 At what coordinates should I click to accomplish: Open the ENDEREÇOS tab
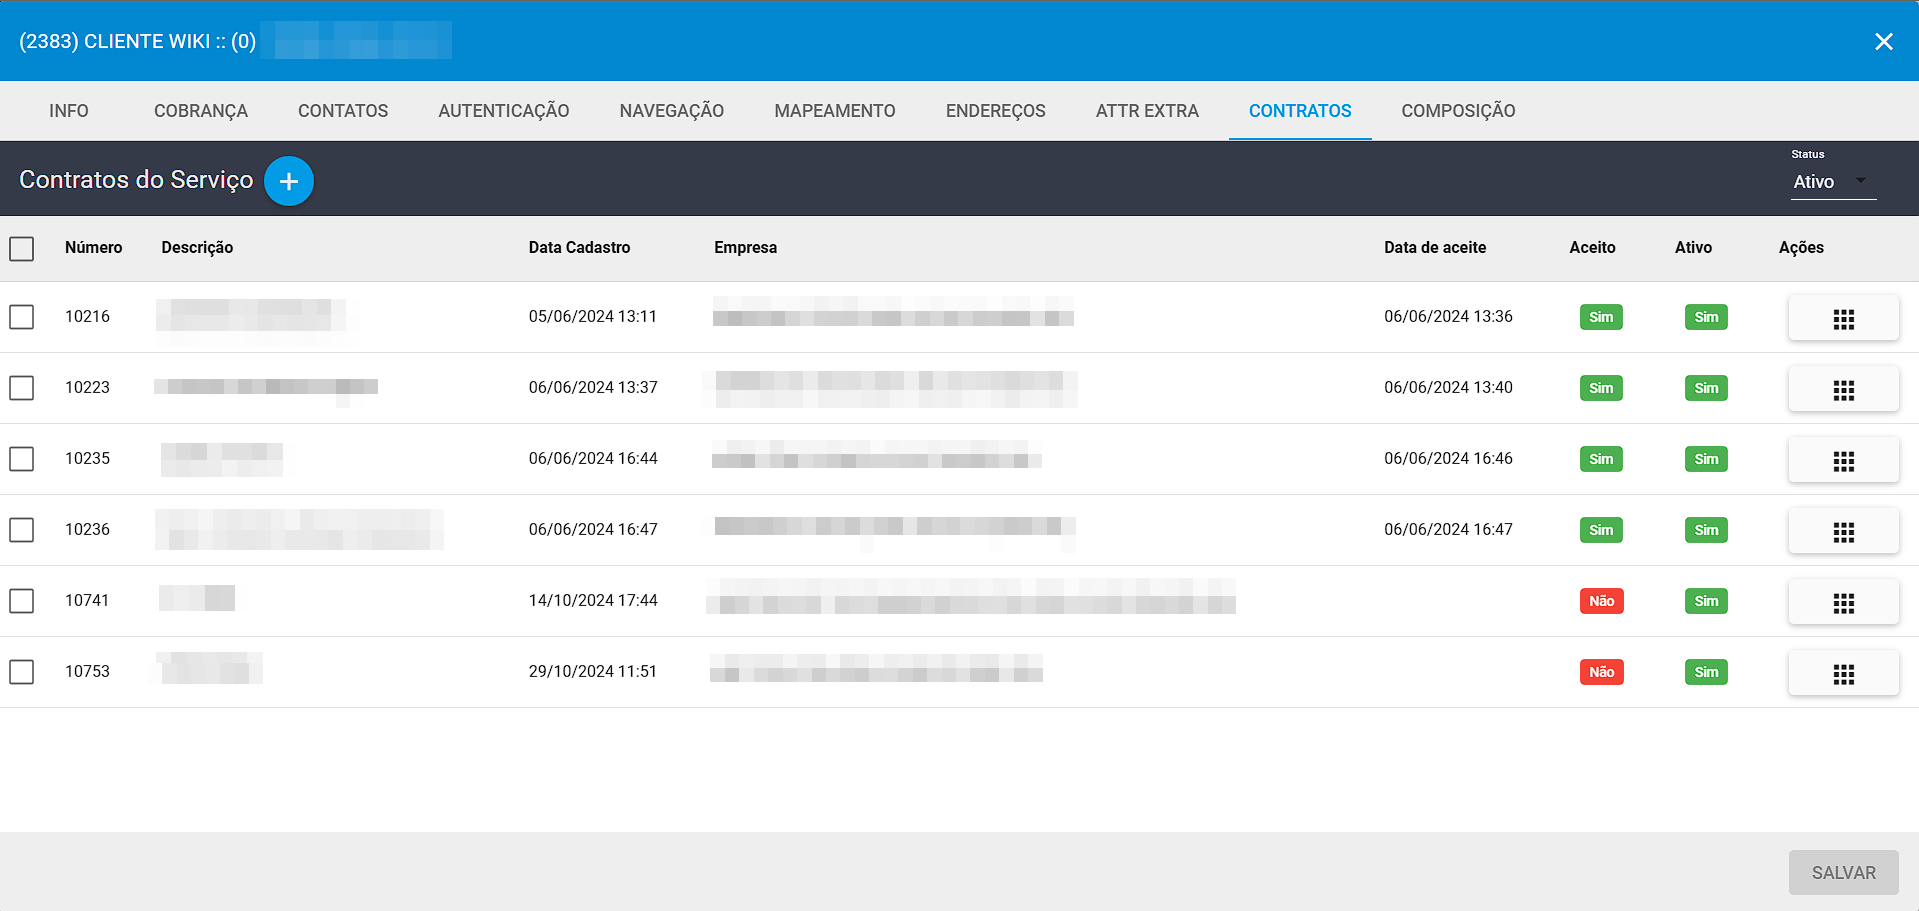coord(996,111)
